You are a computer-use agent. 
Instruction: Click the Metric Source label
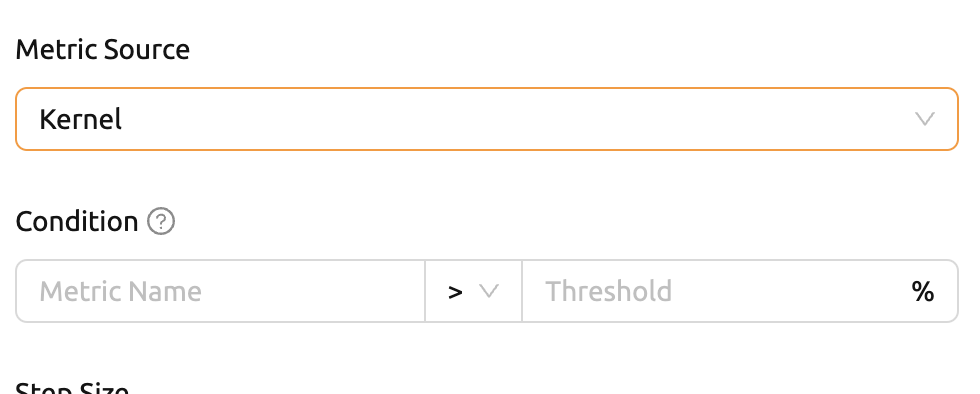click(x=102, y=49)
